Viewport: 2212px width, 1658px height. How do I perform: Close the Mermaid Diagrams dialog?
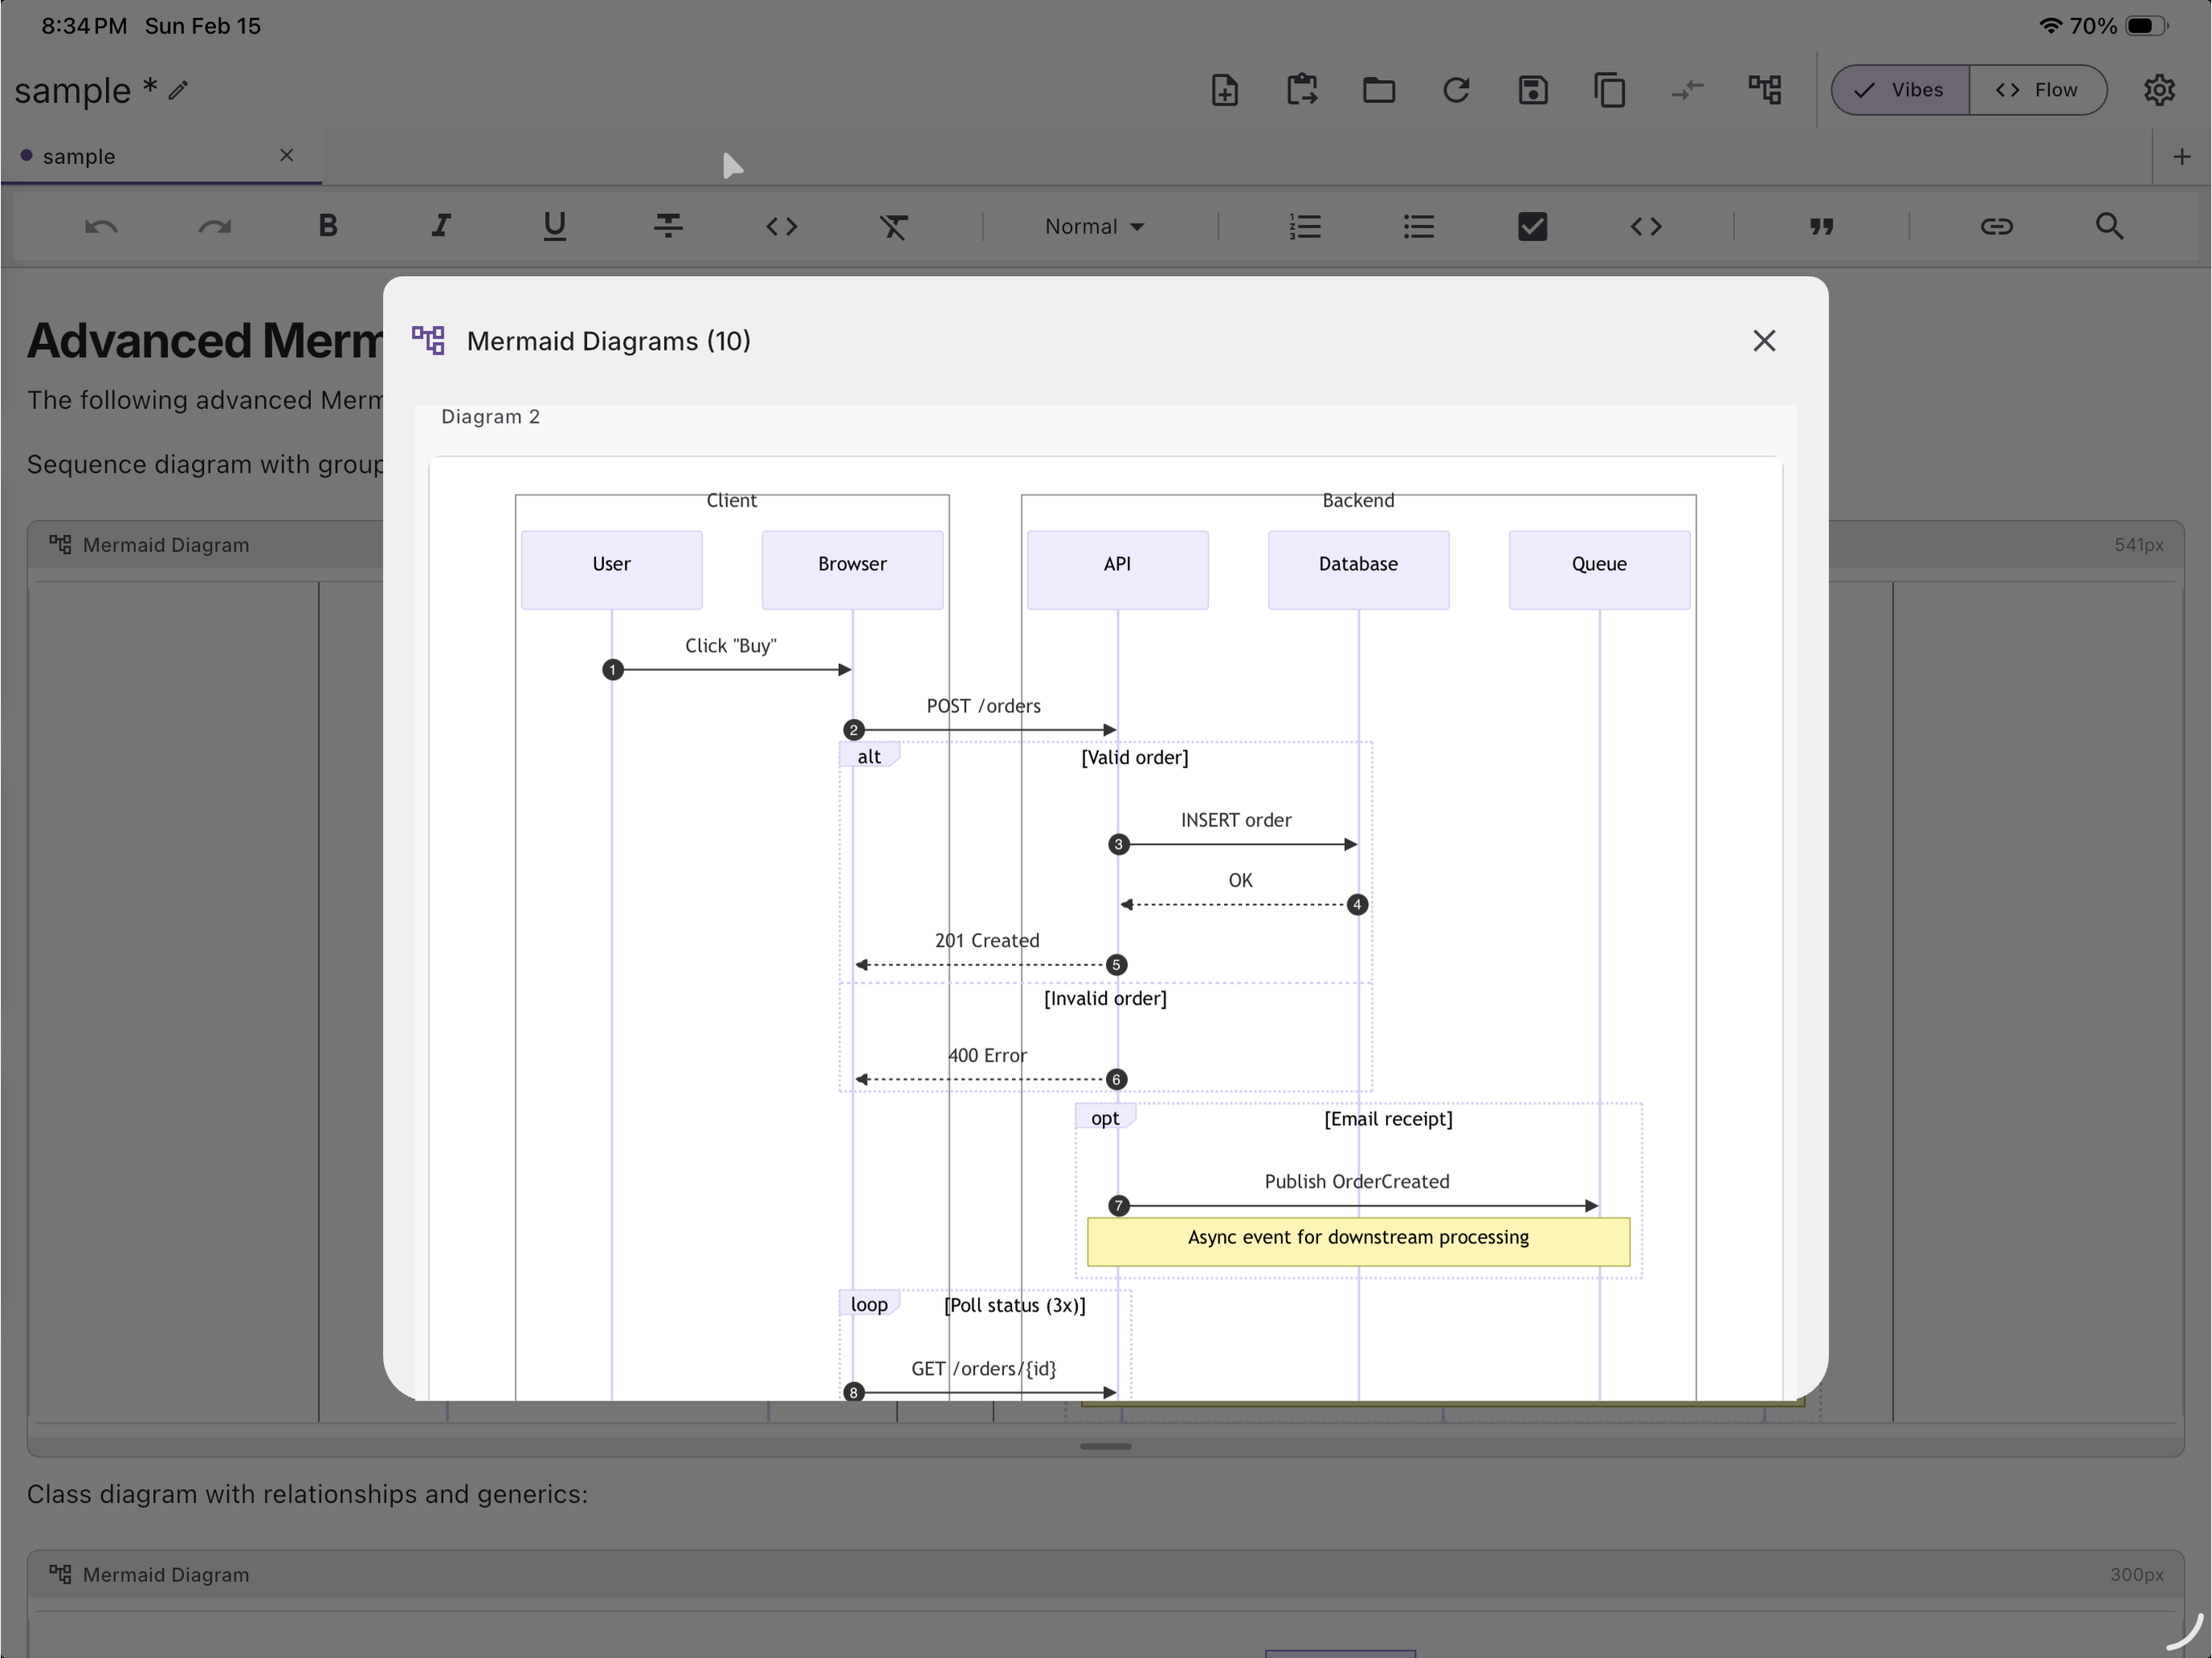click(1764, 341)
